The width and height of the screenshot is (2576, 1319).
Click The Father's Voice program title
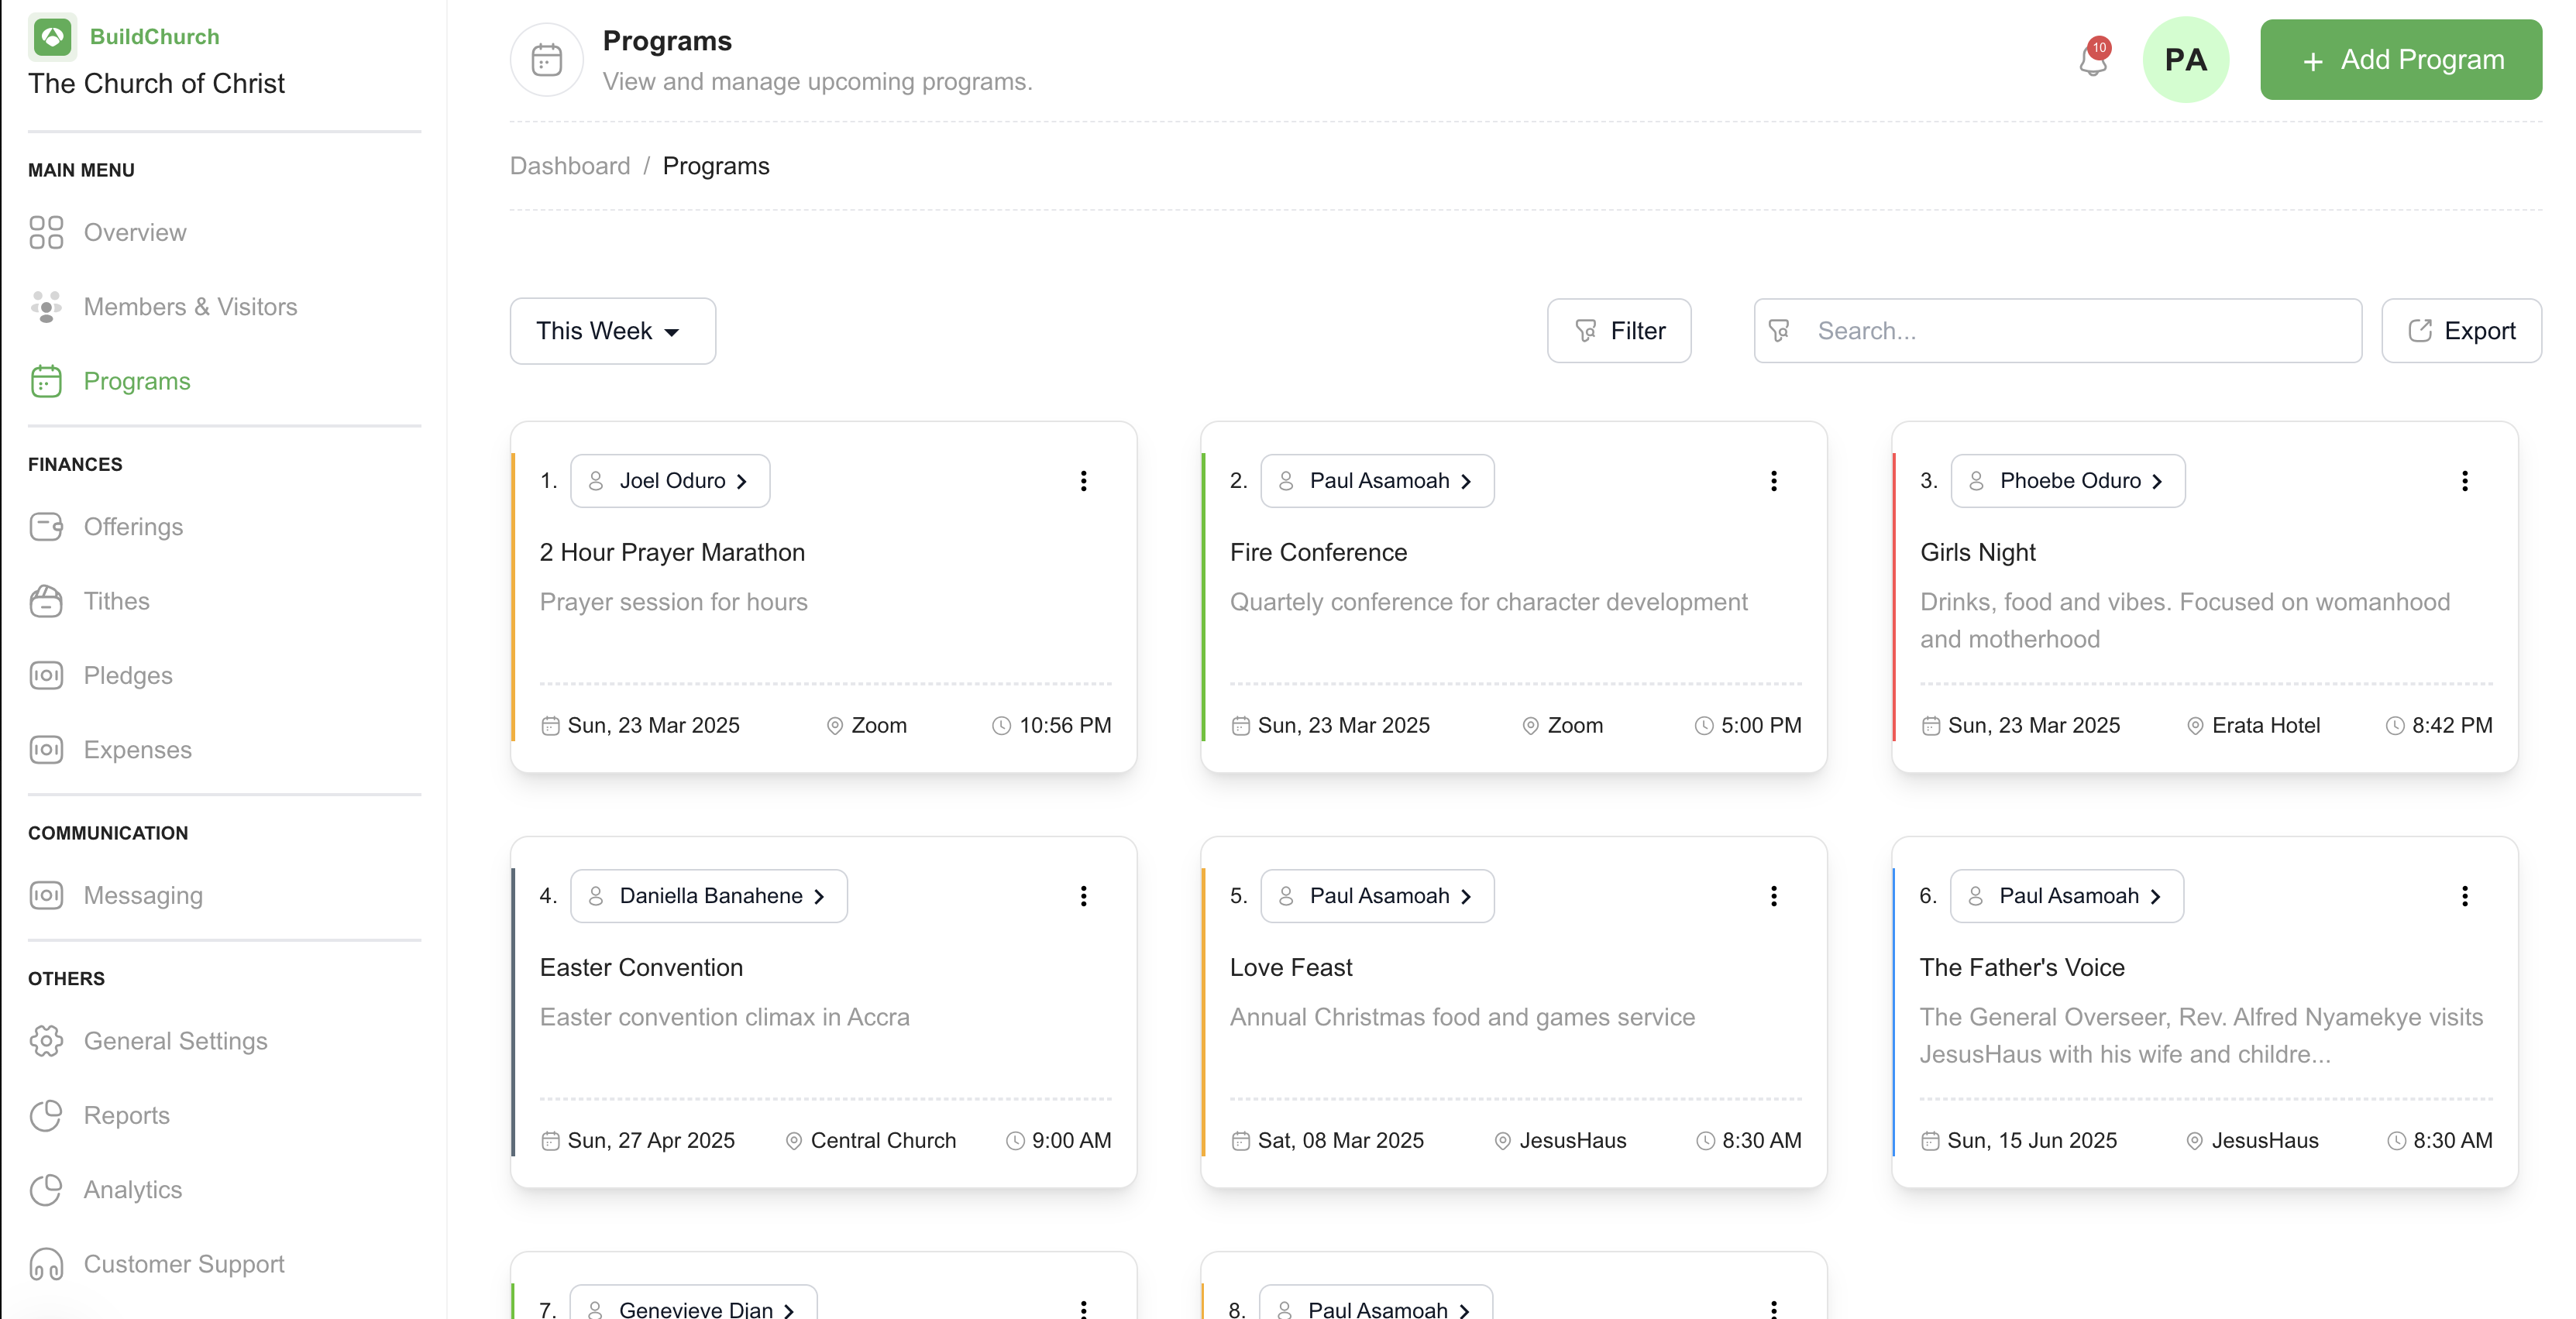(2021, 967)
